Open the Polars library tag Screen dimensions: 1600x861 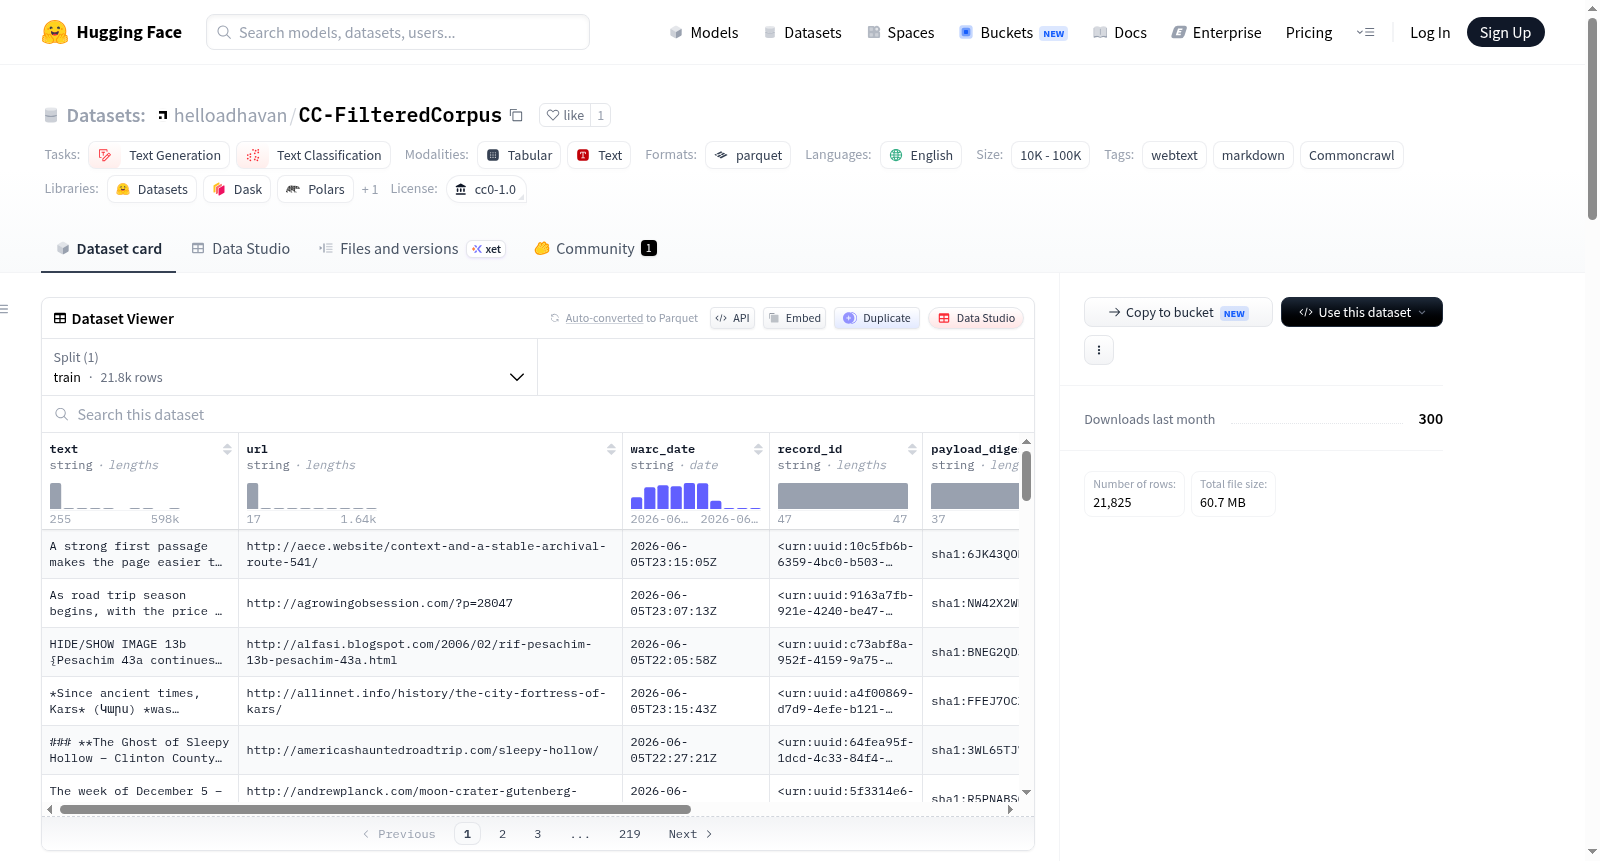coord(315,189)
